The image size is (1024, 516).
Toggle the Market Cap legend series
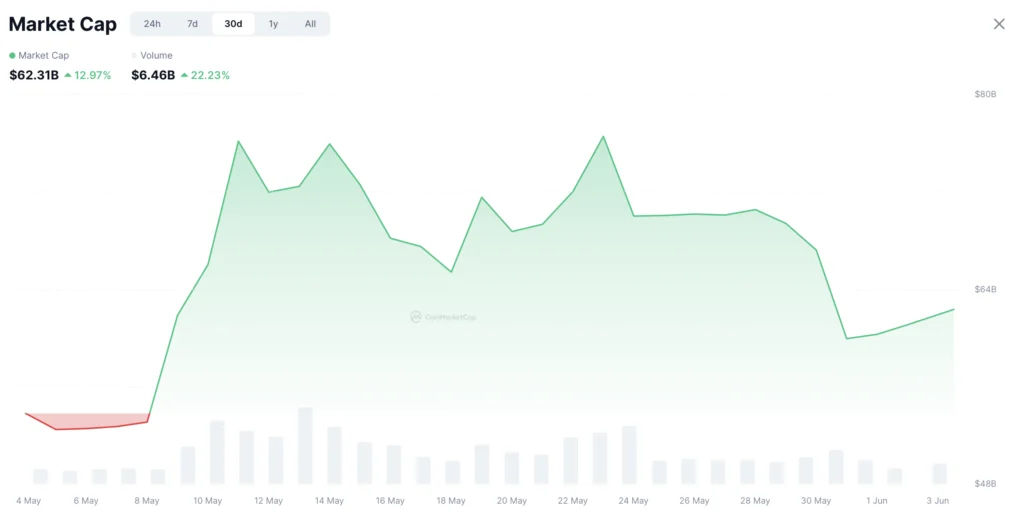coord(39,56)
